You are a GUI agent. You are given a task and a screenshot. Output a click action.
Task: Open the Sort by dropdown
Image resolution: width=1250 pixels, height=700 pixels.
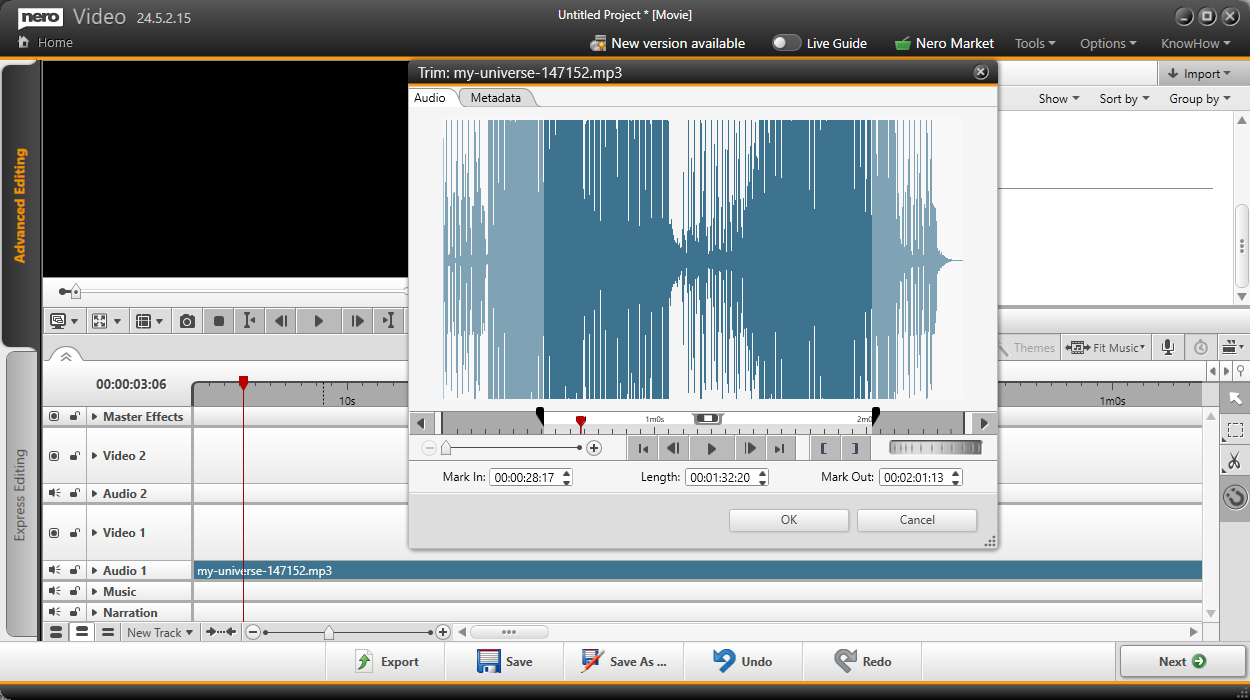1123,98
